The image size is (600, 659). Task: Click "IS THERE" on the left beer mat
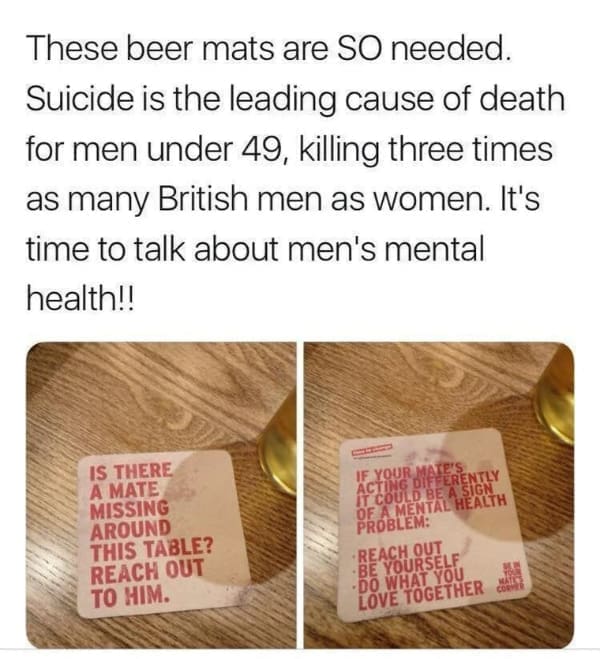pos(131,472)
